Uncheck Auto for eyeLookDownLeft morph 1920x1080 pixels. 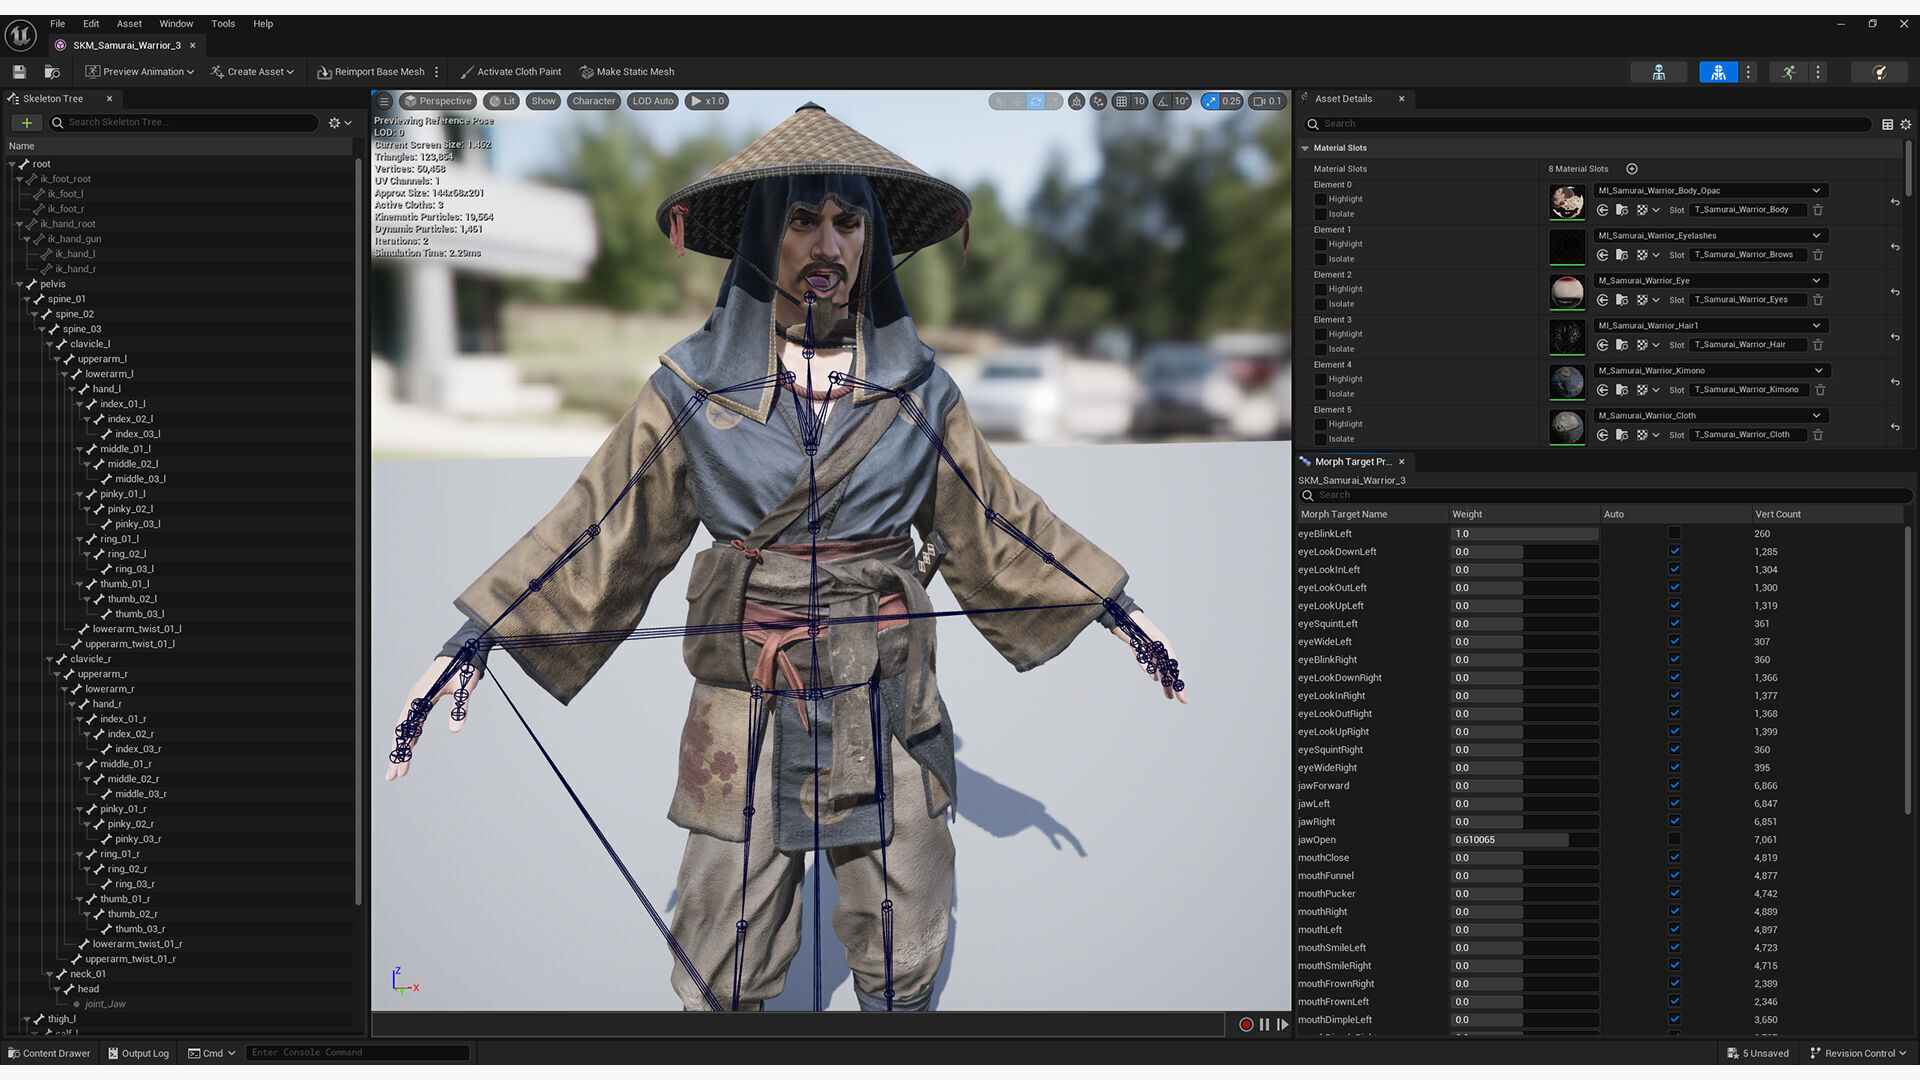(x=1674, y=551)
